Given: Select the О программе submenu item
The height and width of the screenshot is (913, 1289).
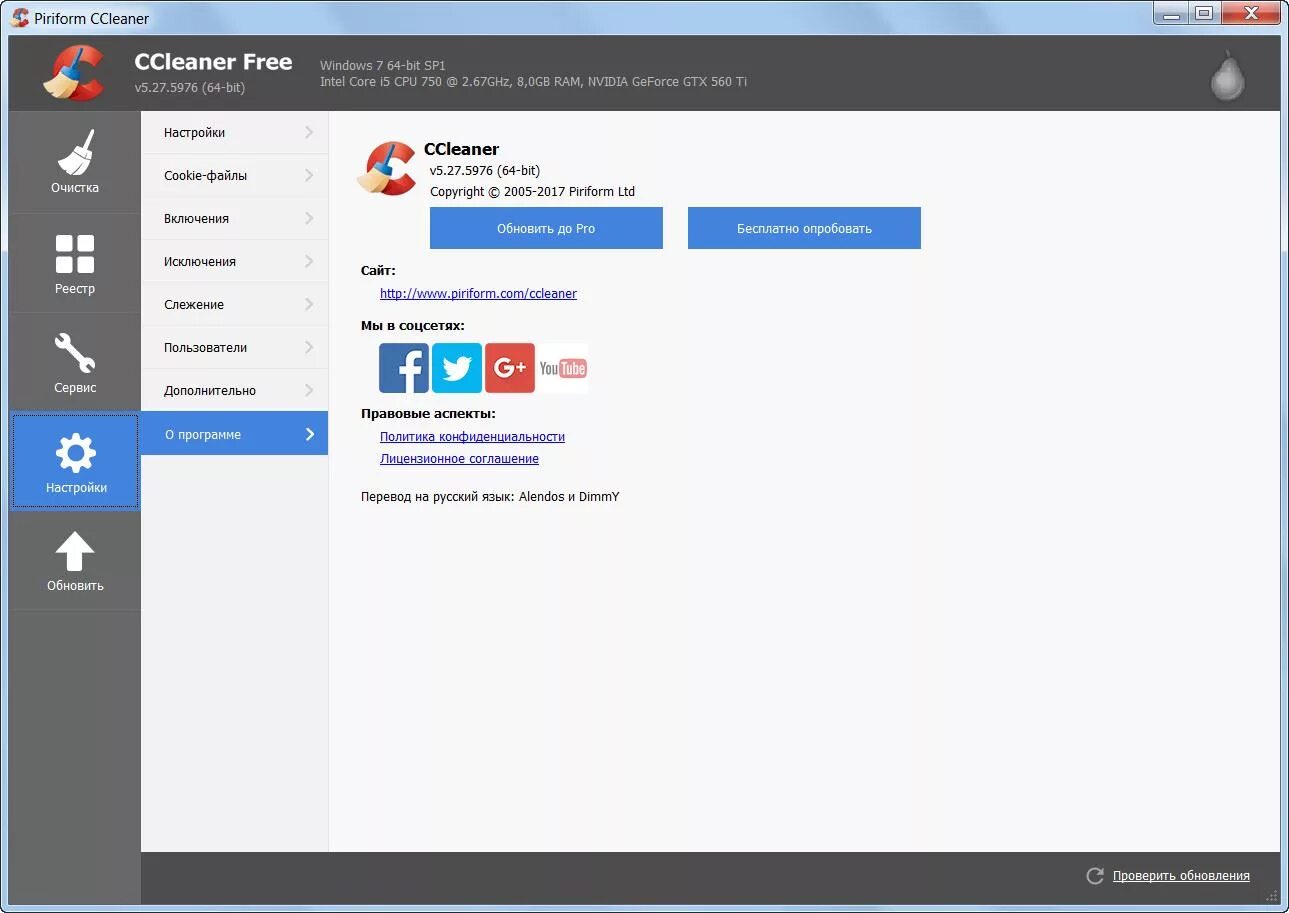Looking at the screenshot, I should [x=234, y=434].
